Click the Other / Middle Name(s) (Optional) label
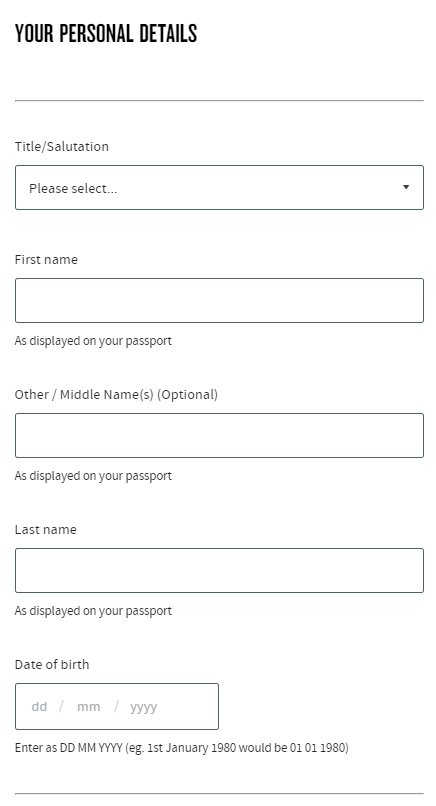Viewport: 436px width, 806px height. click(116, 395)
